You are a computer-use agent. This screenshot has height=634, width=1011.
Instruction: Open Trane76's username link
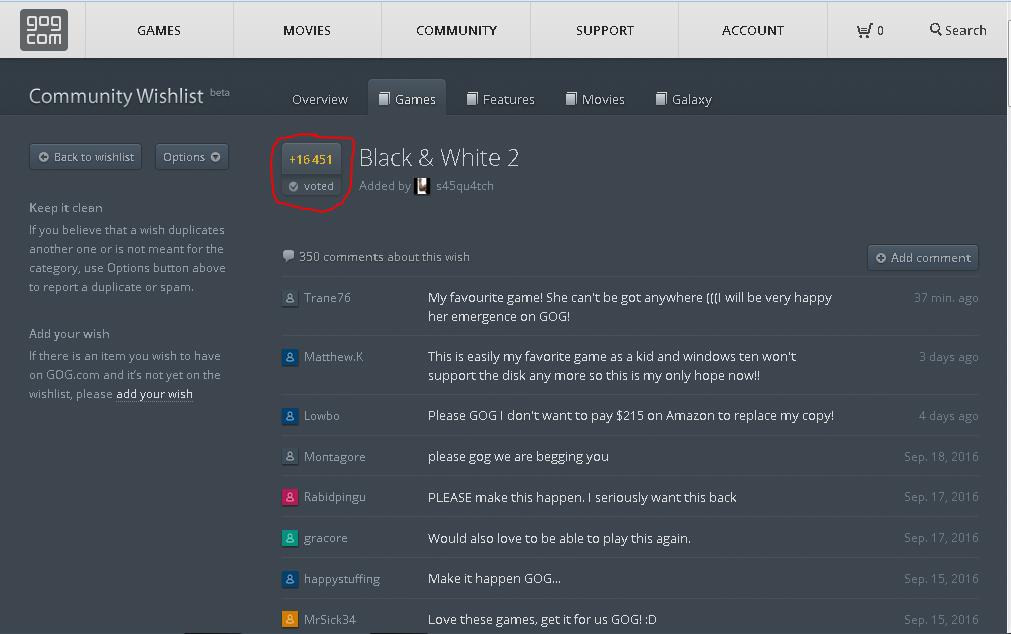coord(327,298)
